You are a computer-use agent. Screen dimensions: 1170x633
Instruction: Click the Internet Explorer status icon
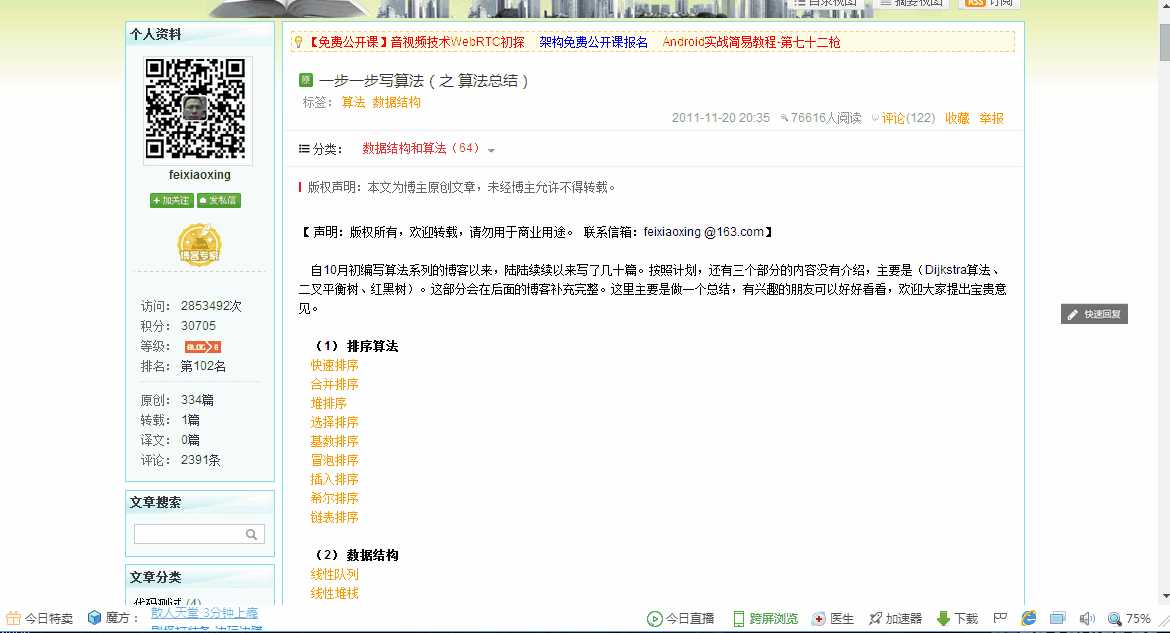(x=1027, y=617)
